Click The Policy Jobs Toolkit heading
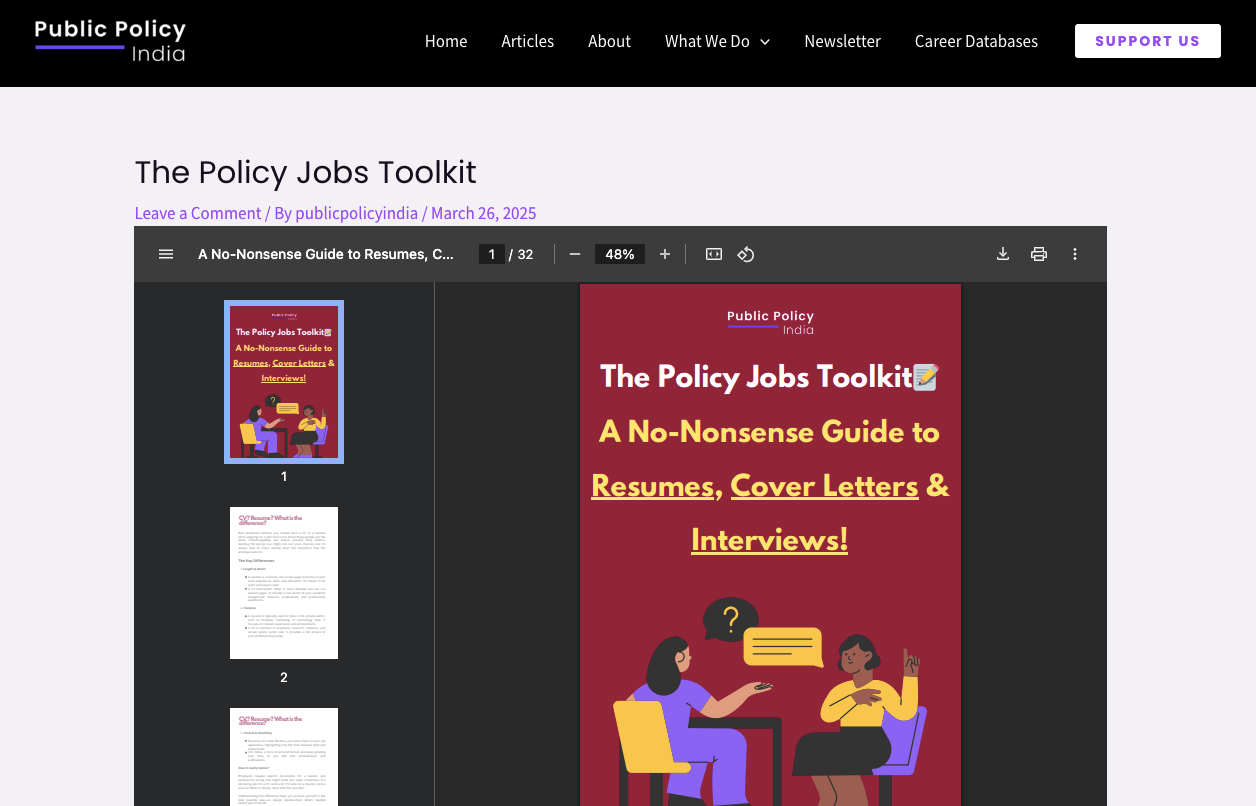Viewport: 1256px width, 806px height. click(x=305, y=172)
